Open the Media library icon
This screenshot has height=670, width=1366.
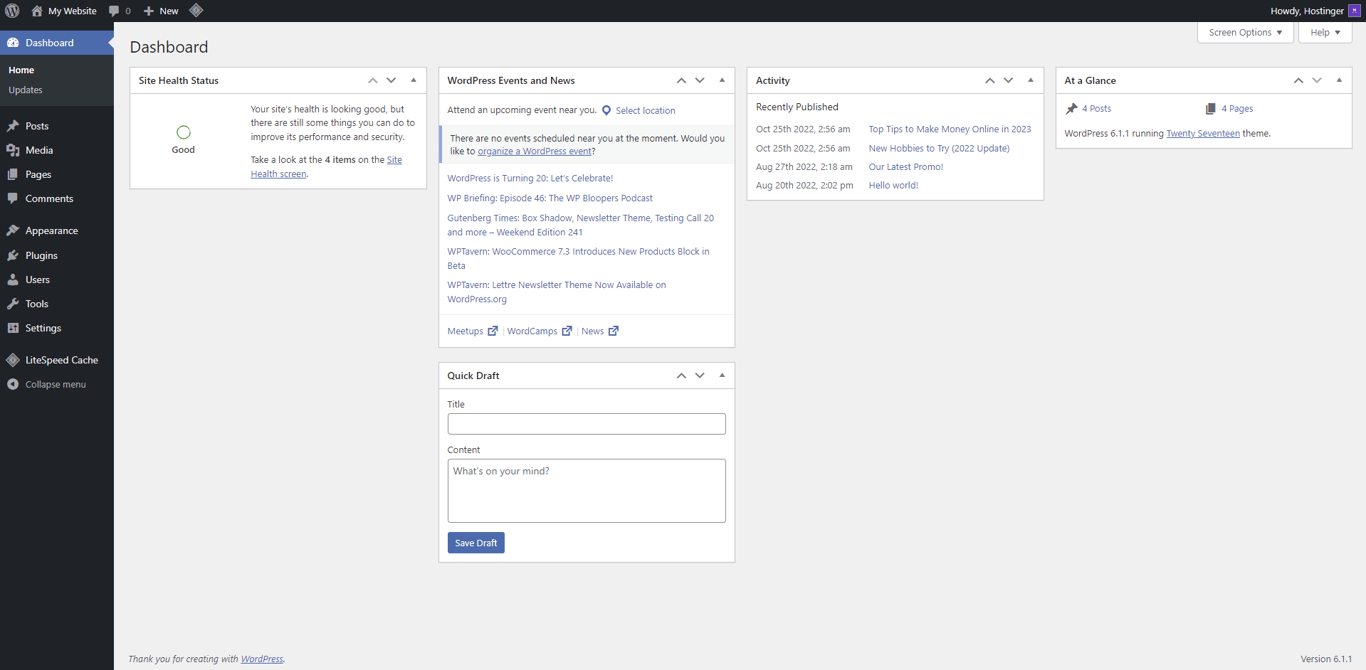(13, 150)
